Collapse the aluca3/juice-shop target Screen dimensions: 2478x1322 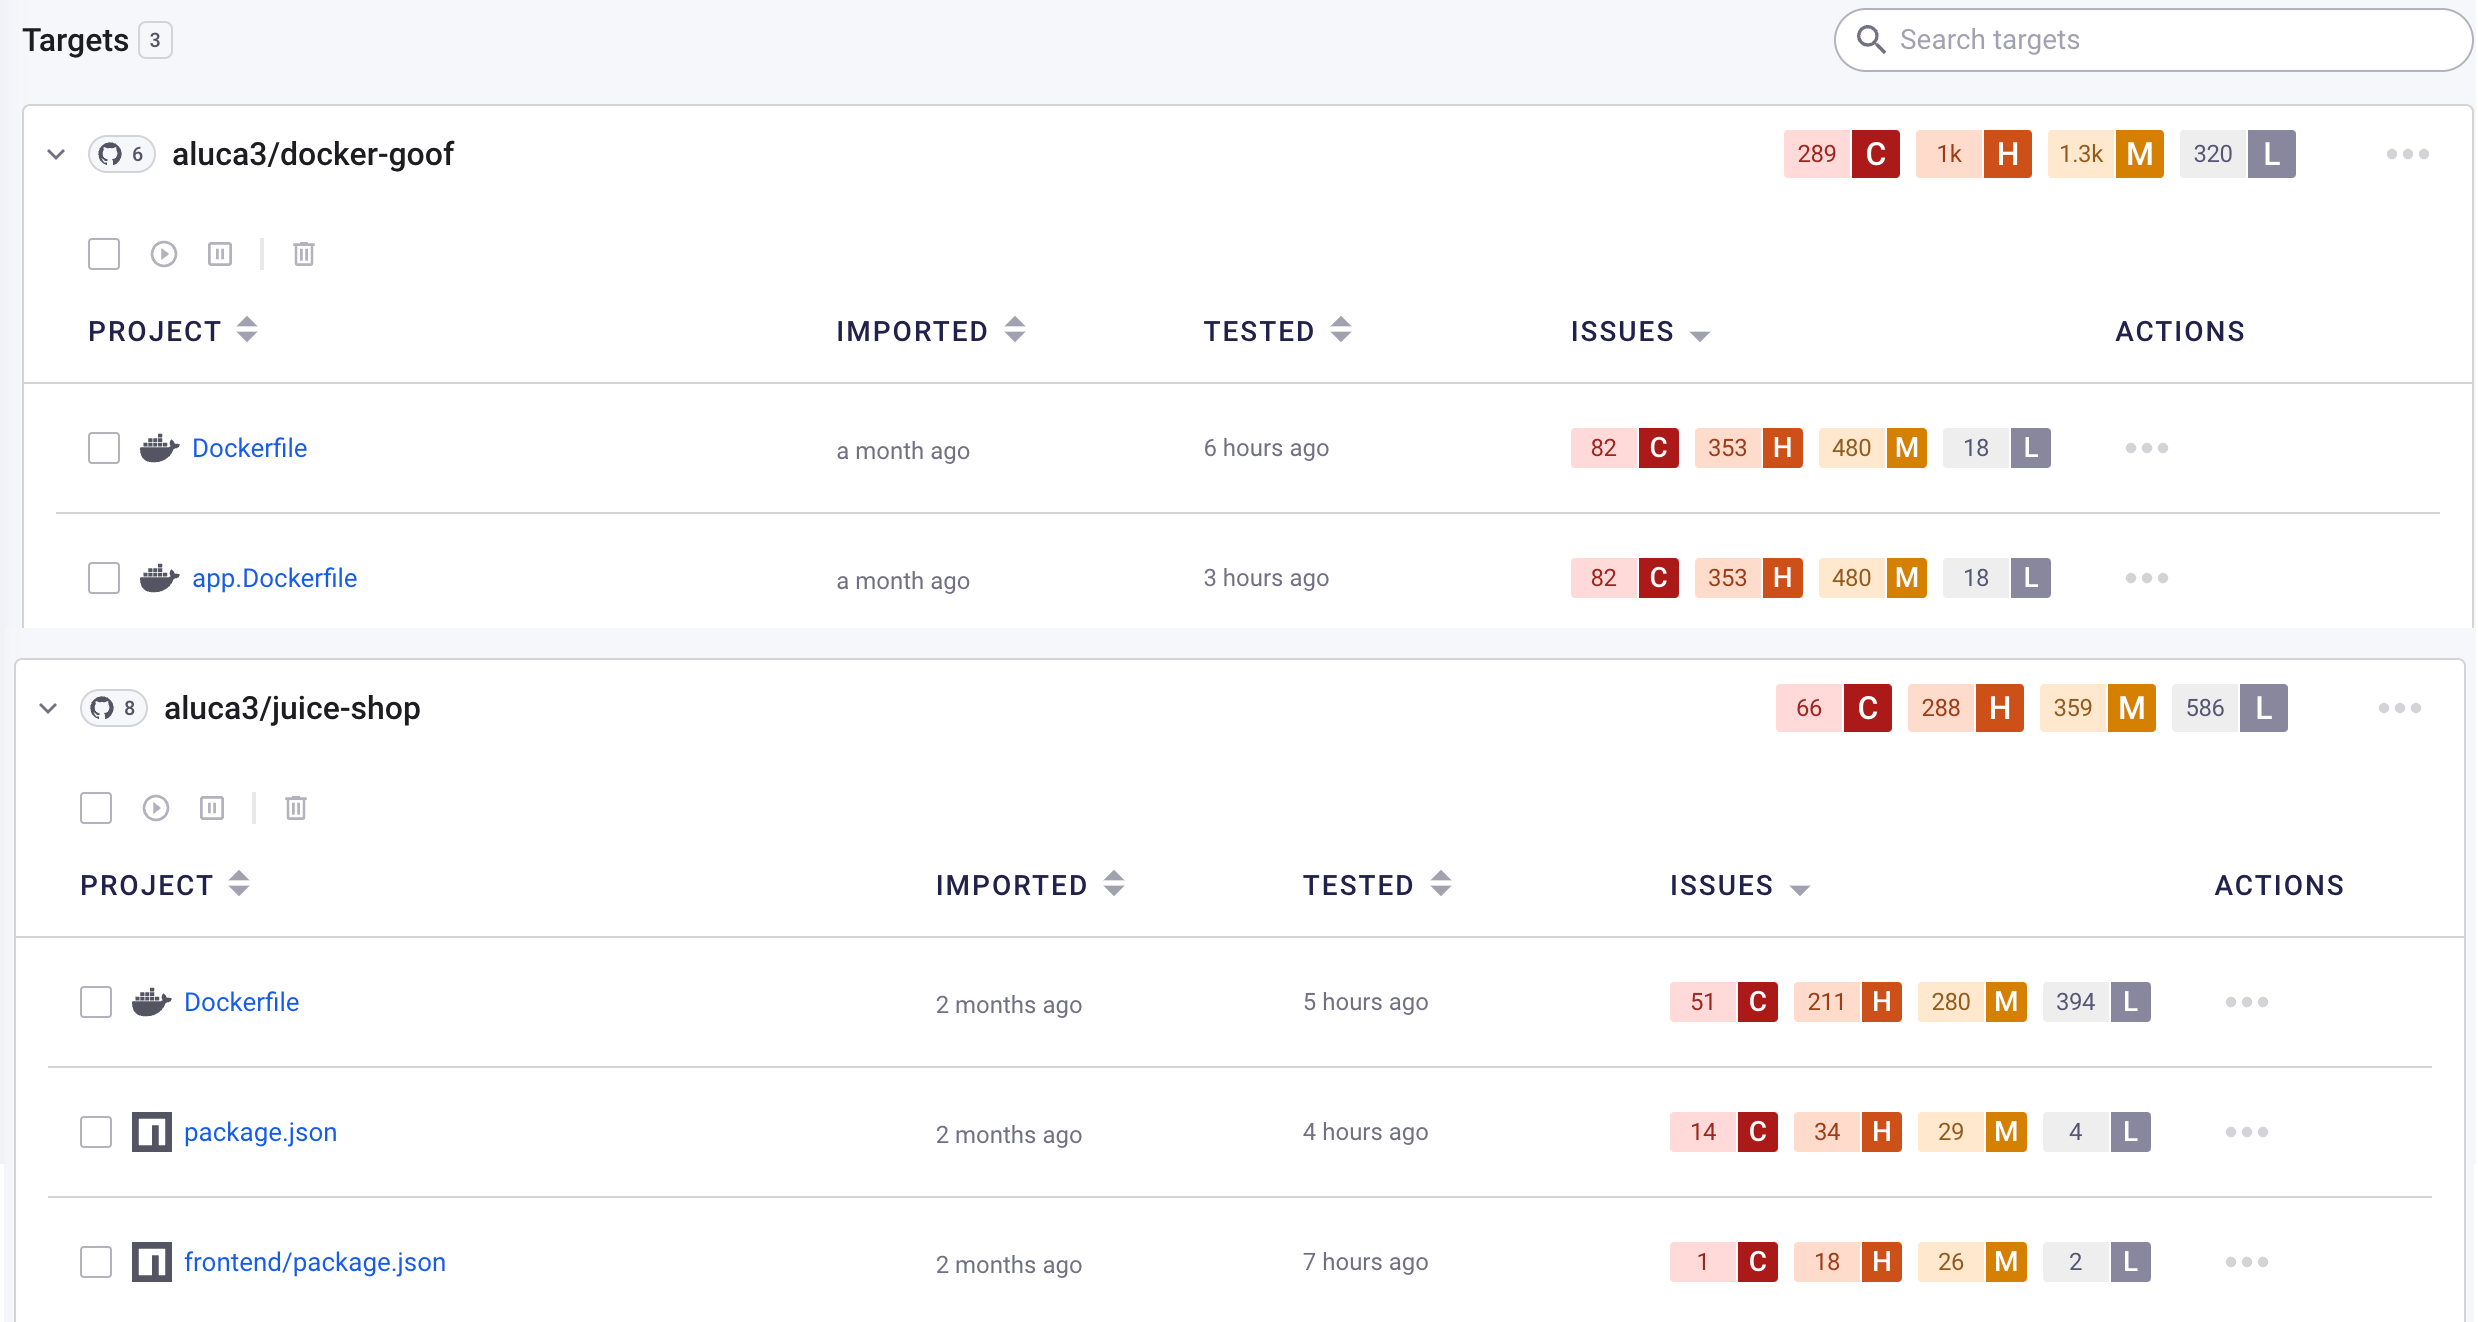point(48,708)
